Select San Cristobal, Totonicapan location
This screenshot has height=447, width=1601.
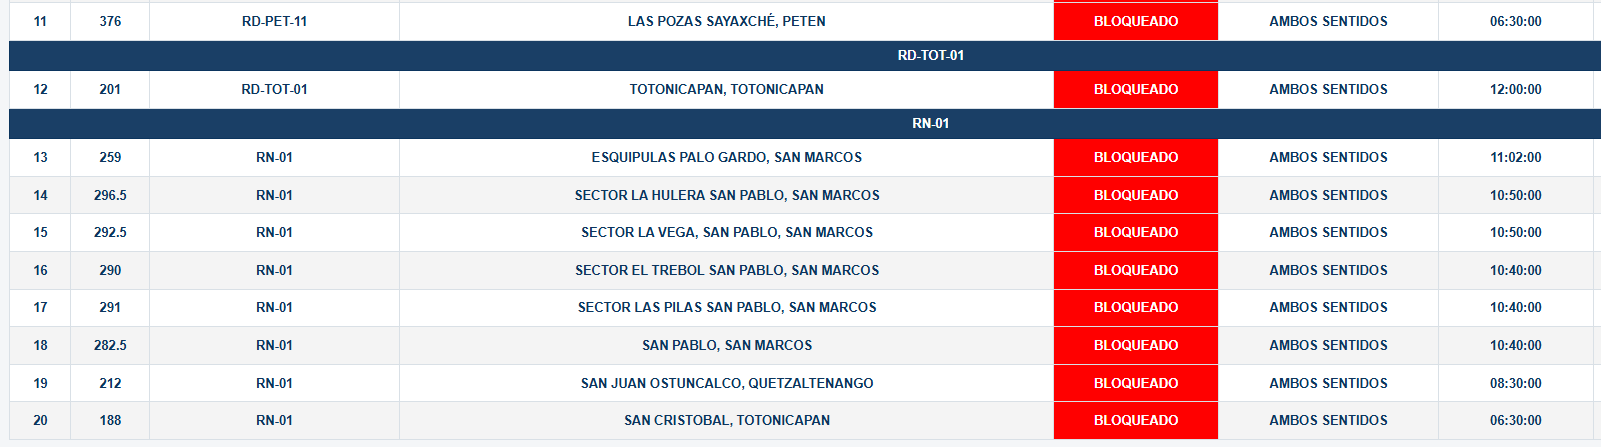coord(727,420)
